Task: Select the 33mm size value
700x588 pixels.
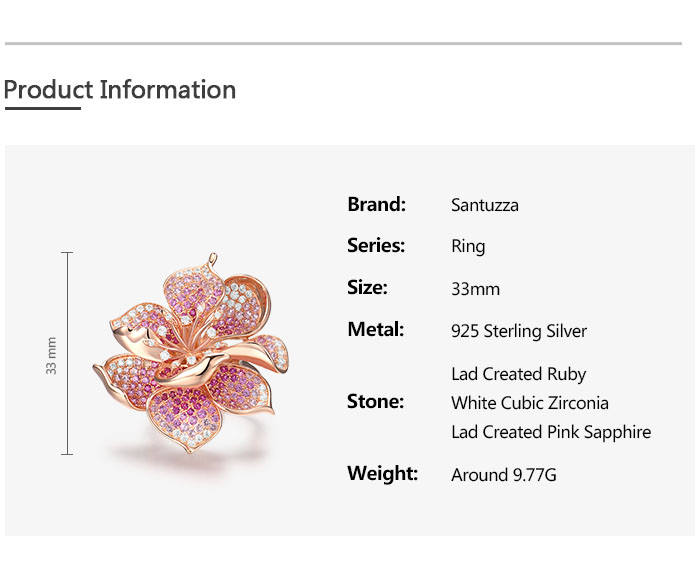Action: (475, 289)
